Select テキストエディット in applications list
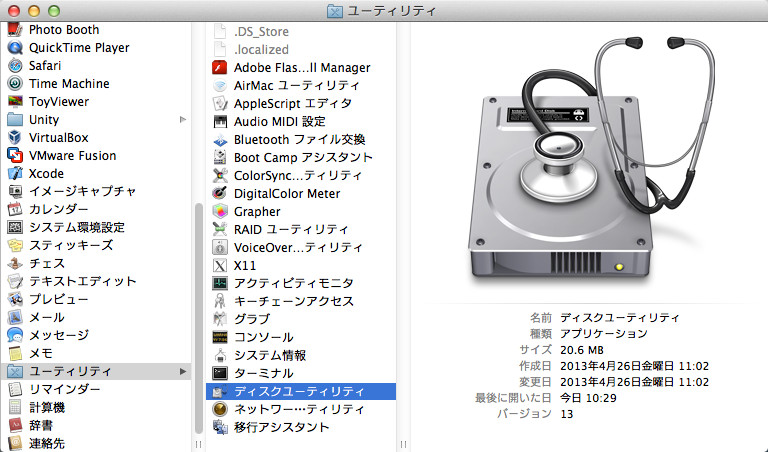 point(96,281)
